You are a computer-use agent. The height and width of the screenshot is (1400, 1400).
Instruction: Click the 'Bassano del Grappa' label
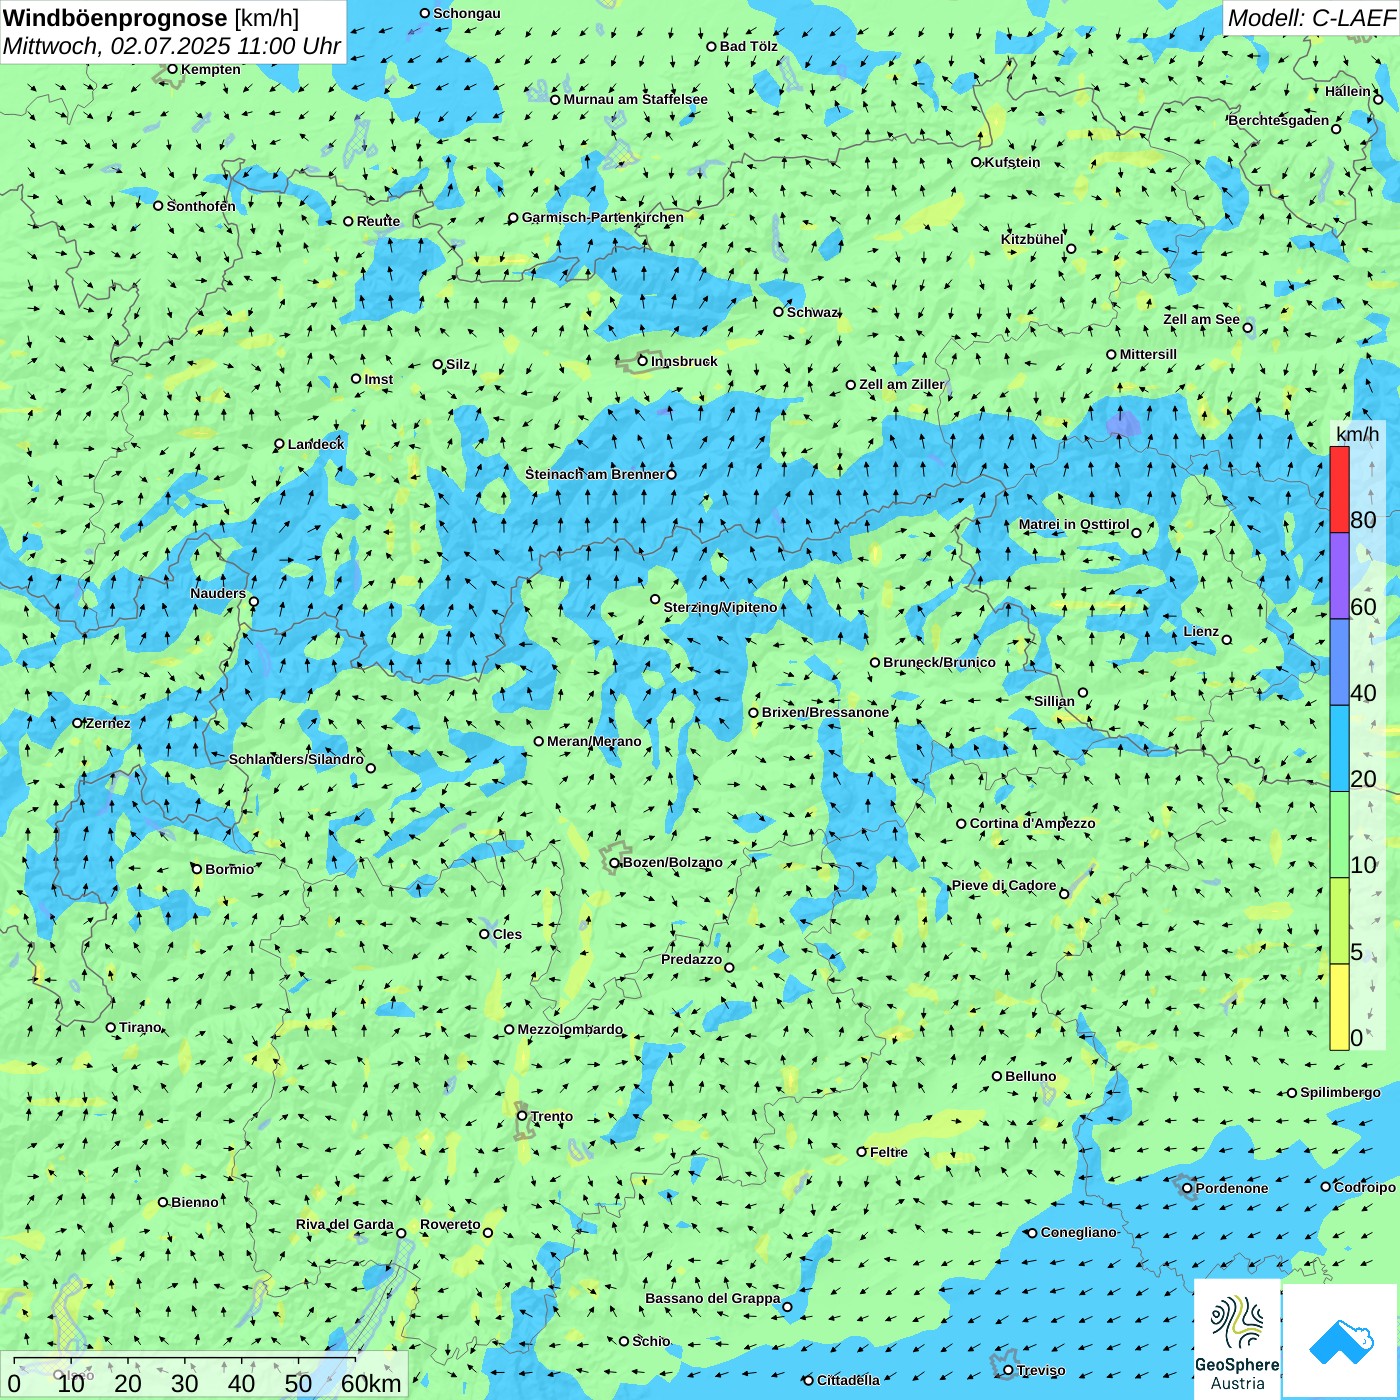712,1298
